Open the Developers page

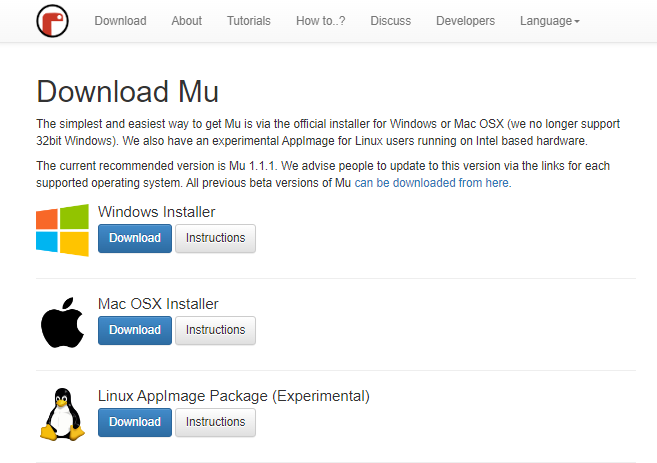point(465,21)
